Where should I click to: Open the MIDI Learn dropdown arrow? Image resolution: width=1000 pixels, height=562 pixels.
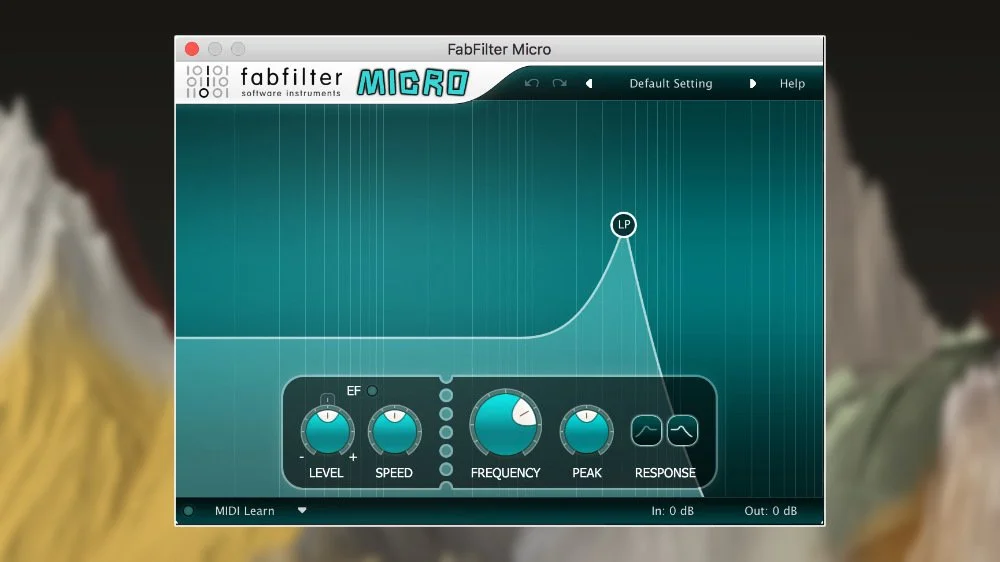coord(302,510)
